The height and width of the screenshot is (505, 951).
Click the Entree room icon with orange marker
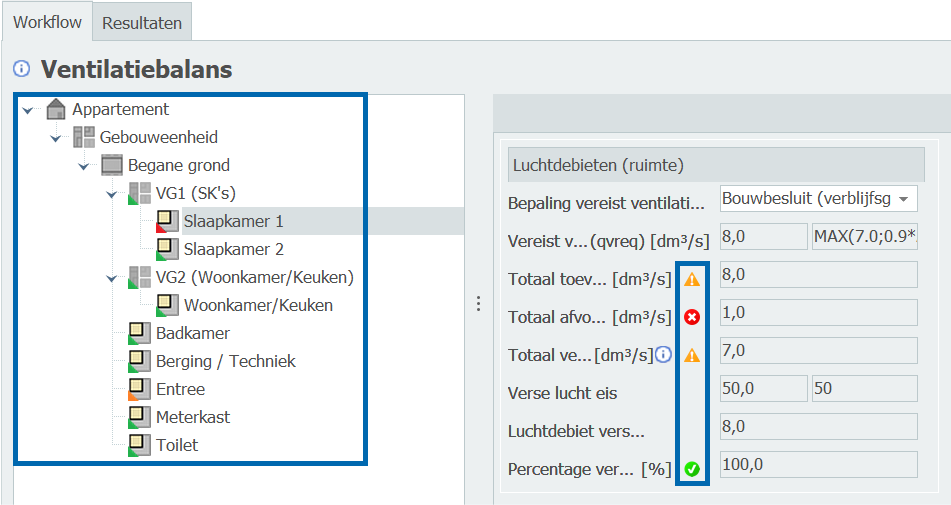point(139,389)
